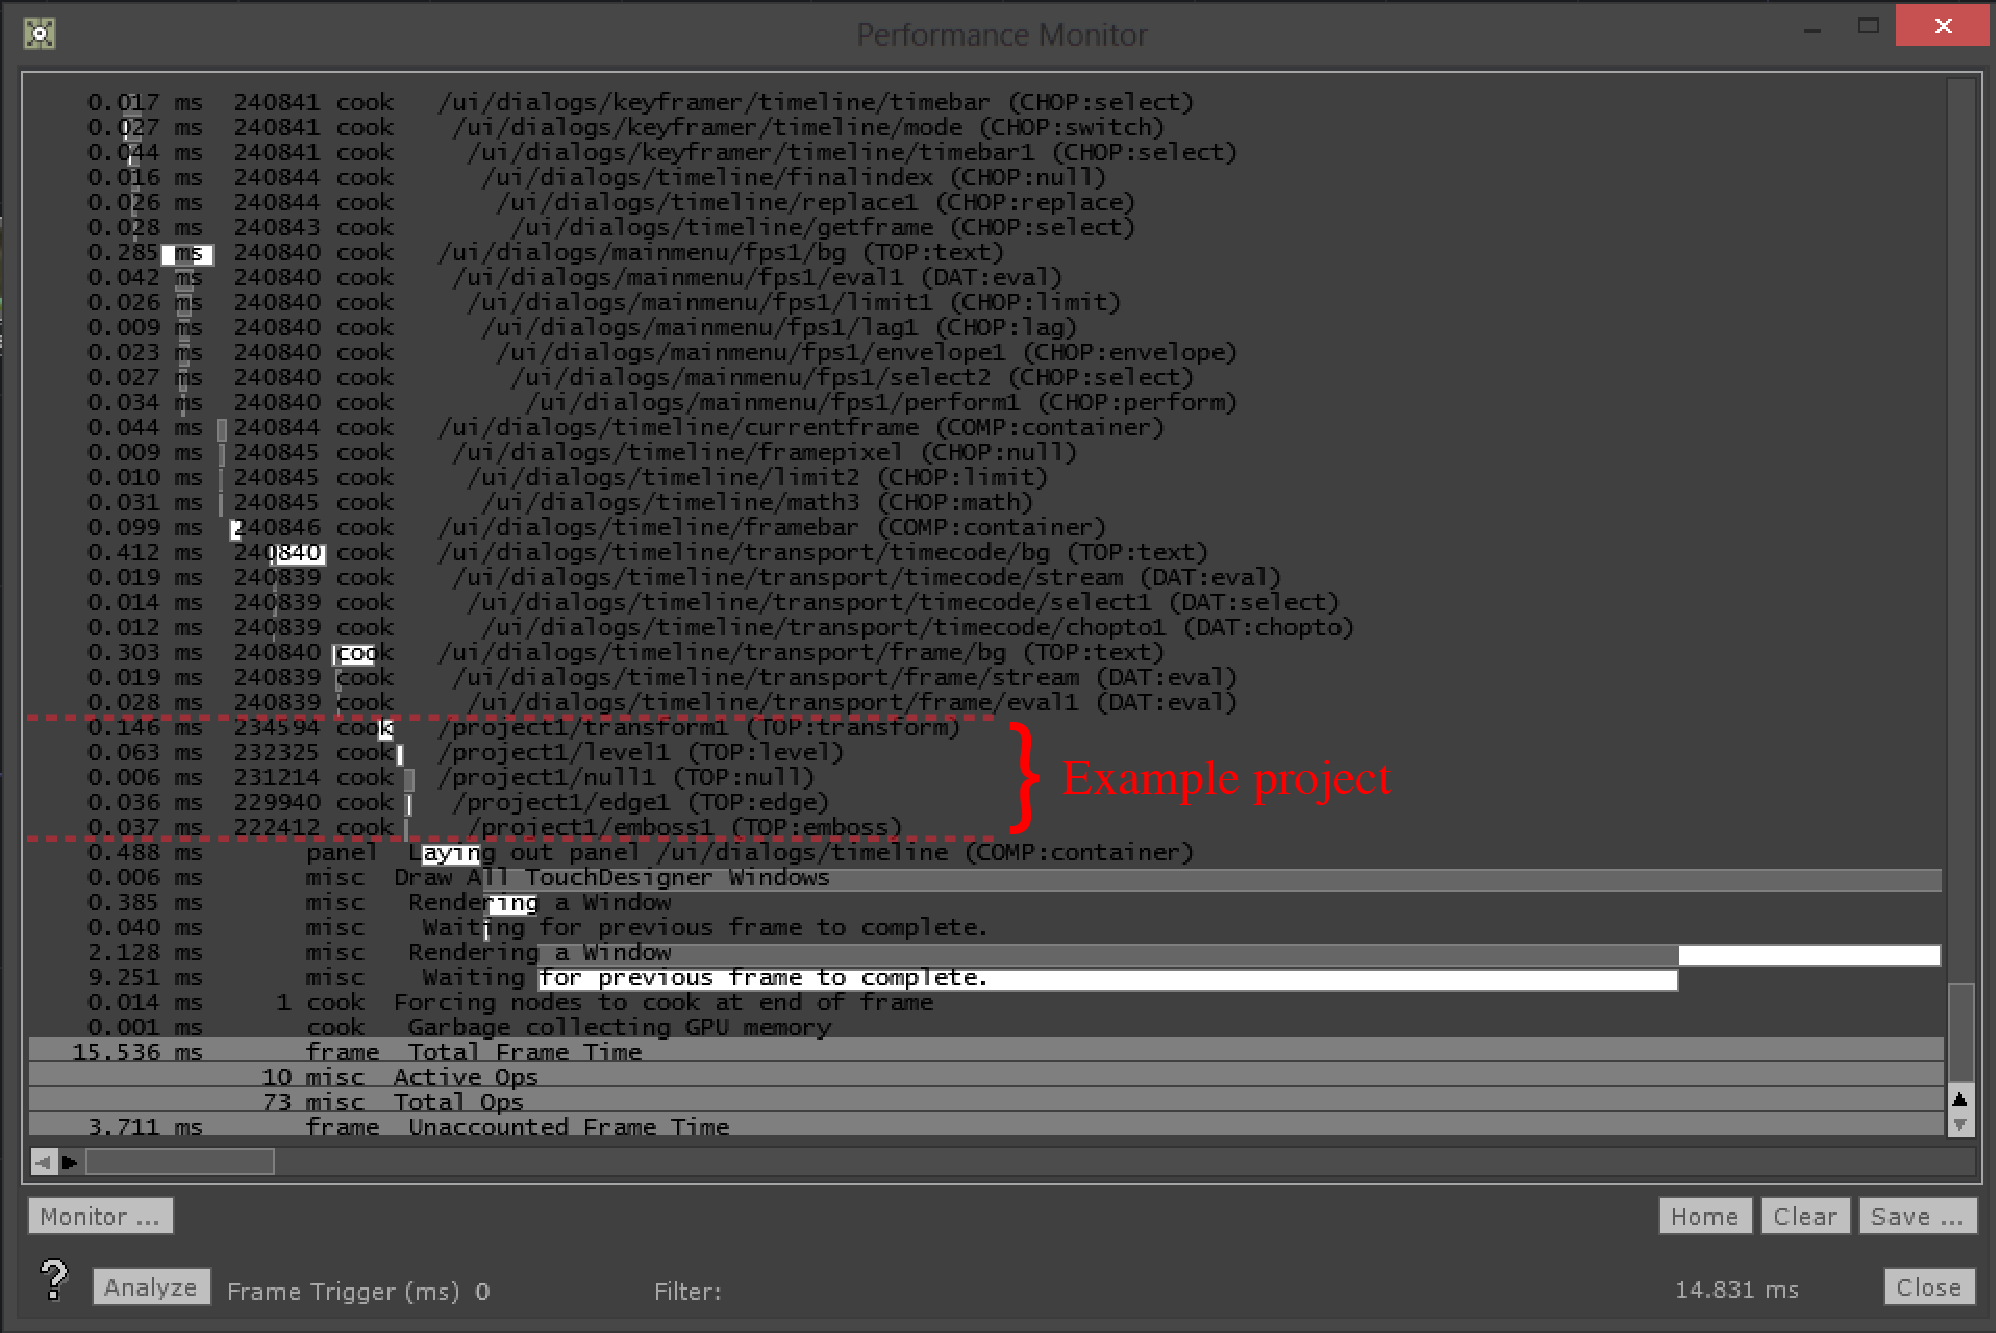Click the vertical scrollbar thumb
Image resolution: width=1996 pixels, height=1333 pixels.
tap(1960, 1032)
